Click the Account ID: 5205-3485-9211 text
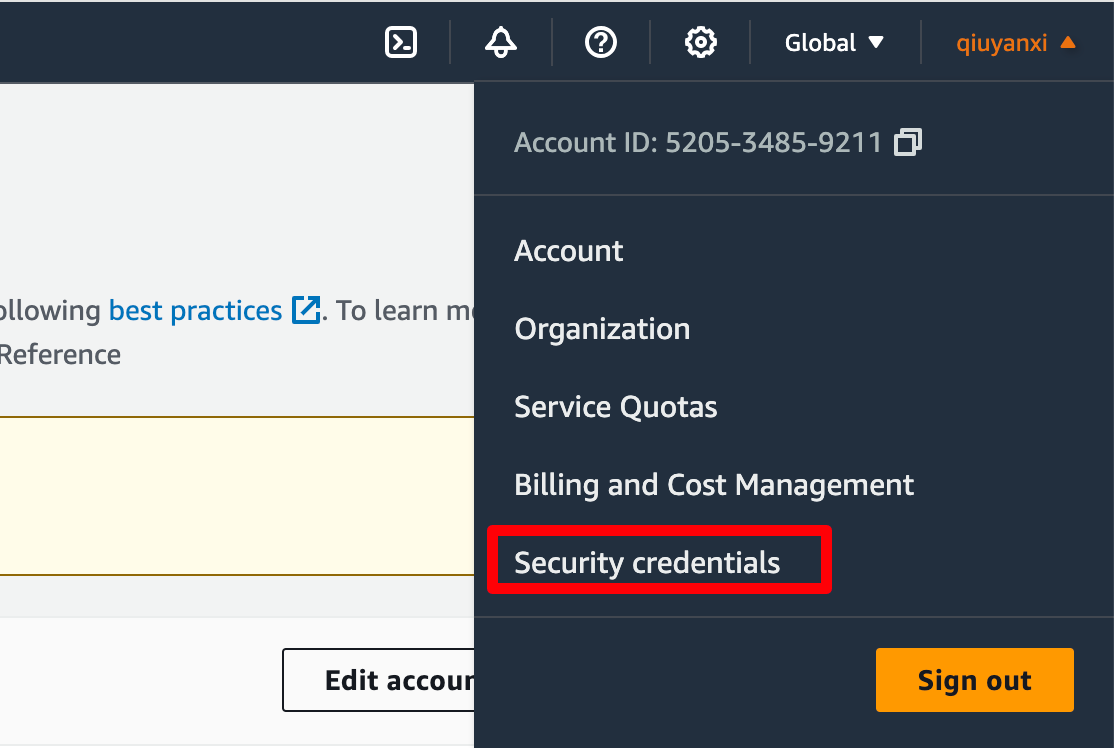The width and height of the screenshot is (1114, 748). [x=698, y=142]
